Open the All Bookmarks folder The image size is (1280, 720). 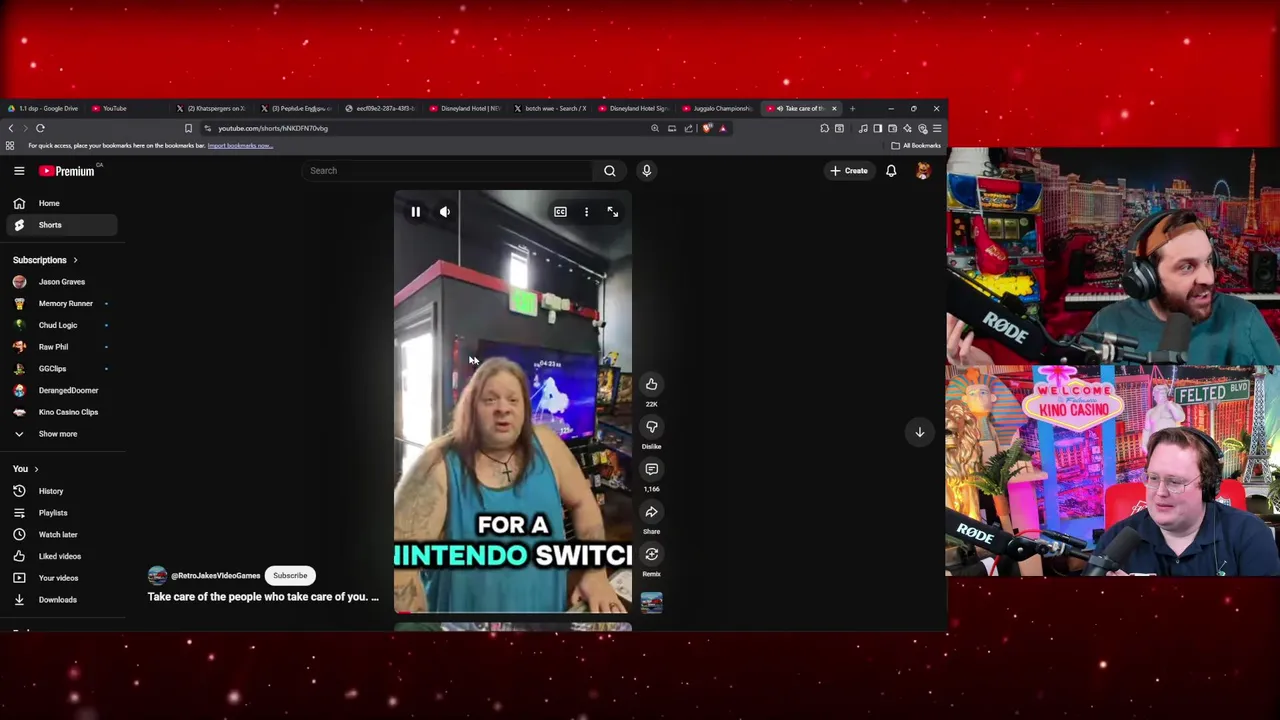pyautogui.click(x=916, y=146)
